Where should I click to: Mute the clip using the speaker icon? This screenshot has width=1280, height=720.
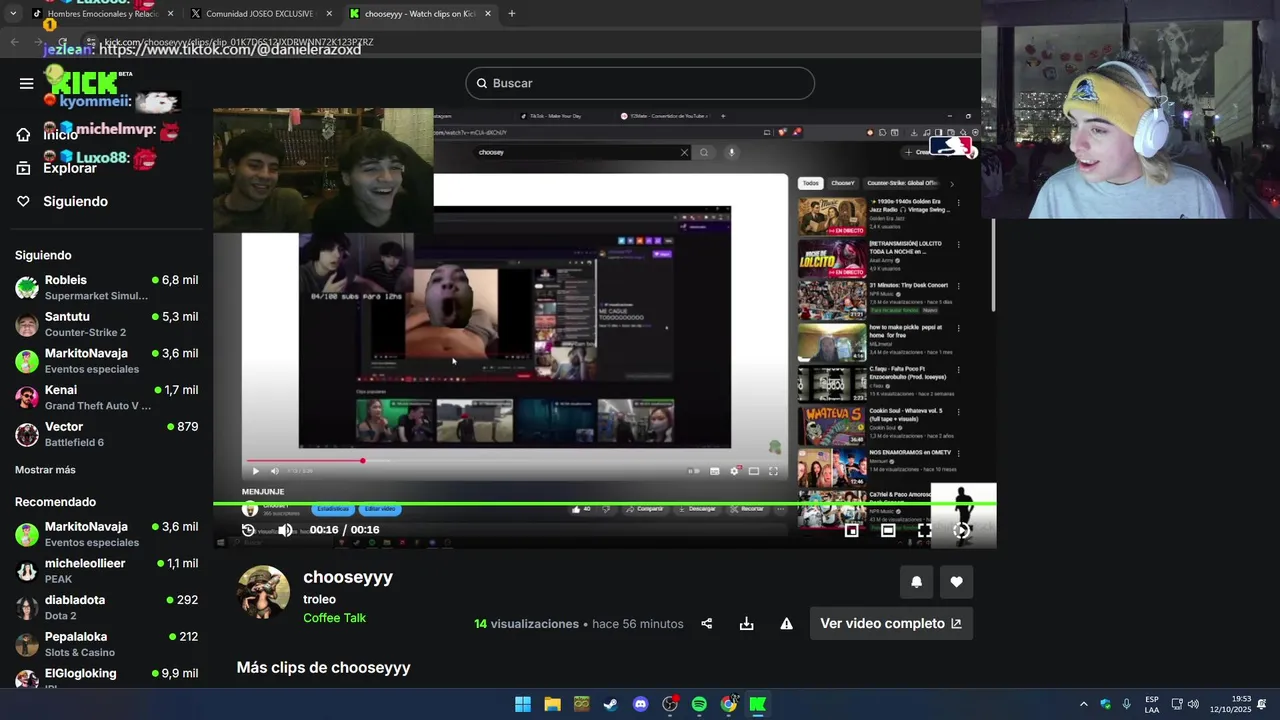tap(285, 530)
